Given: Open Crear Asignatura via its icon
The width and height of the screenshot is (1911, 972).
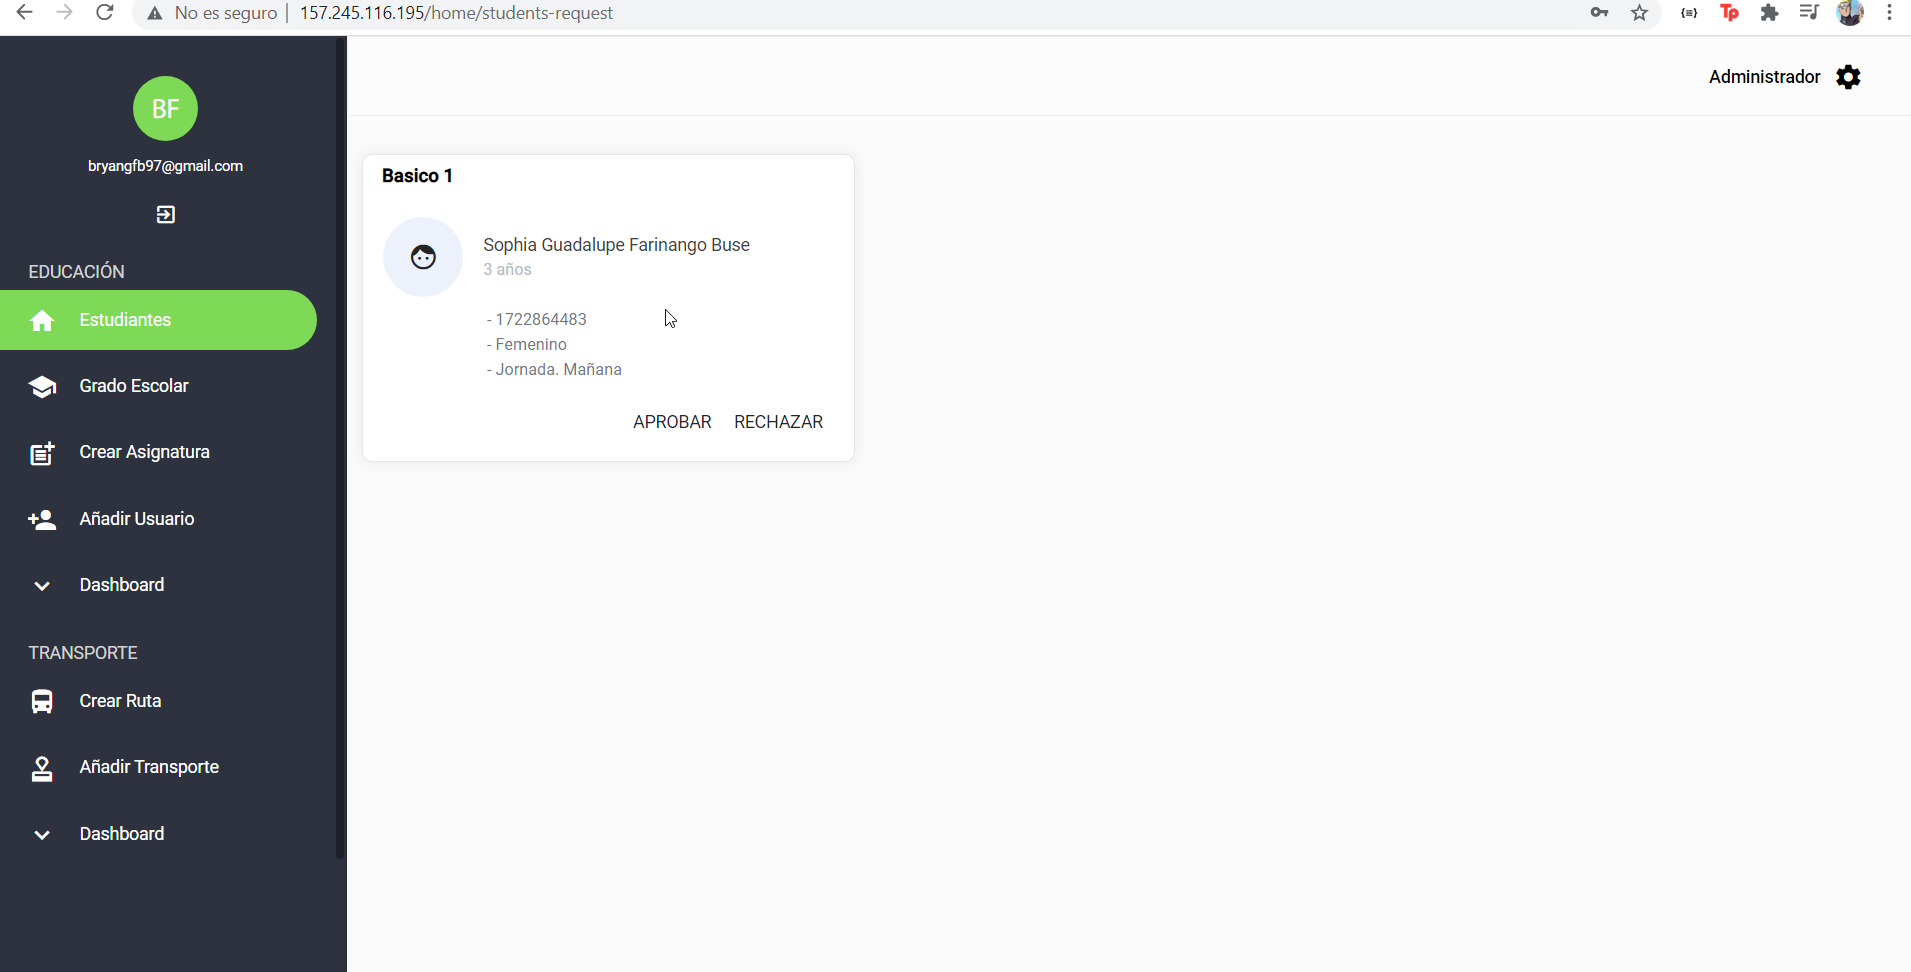Looking at the screenshot, I should coord(42,452).
